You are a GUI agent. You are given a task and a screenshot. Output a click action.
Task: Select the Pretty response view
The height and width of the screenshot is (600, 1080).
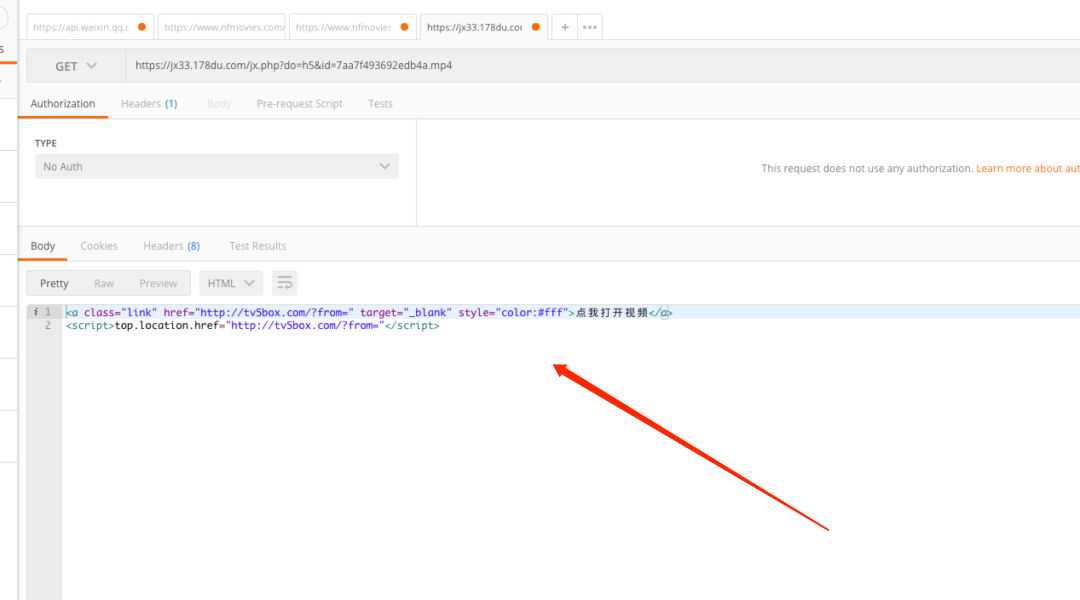click(x=54, y=283)
